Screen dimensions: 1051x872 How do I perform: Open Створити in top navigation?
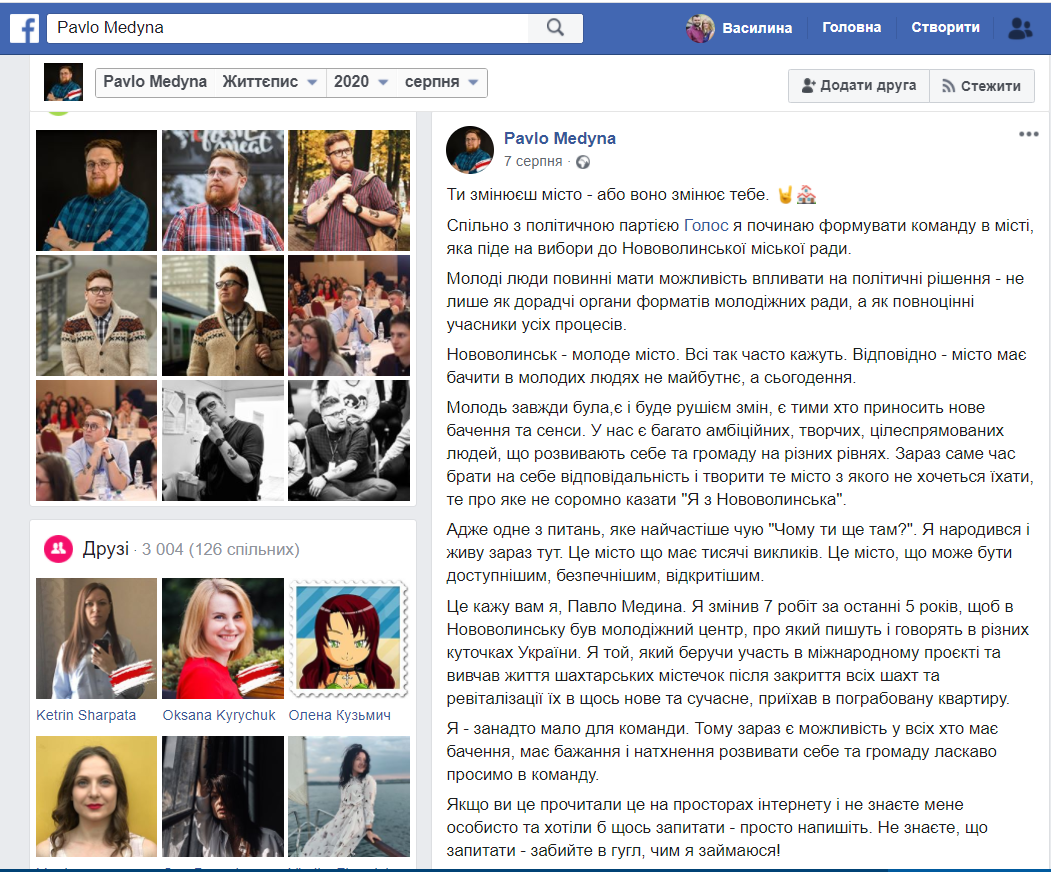click(x=945, y=28)
